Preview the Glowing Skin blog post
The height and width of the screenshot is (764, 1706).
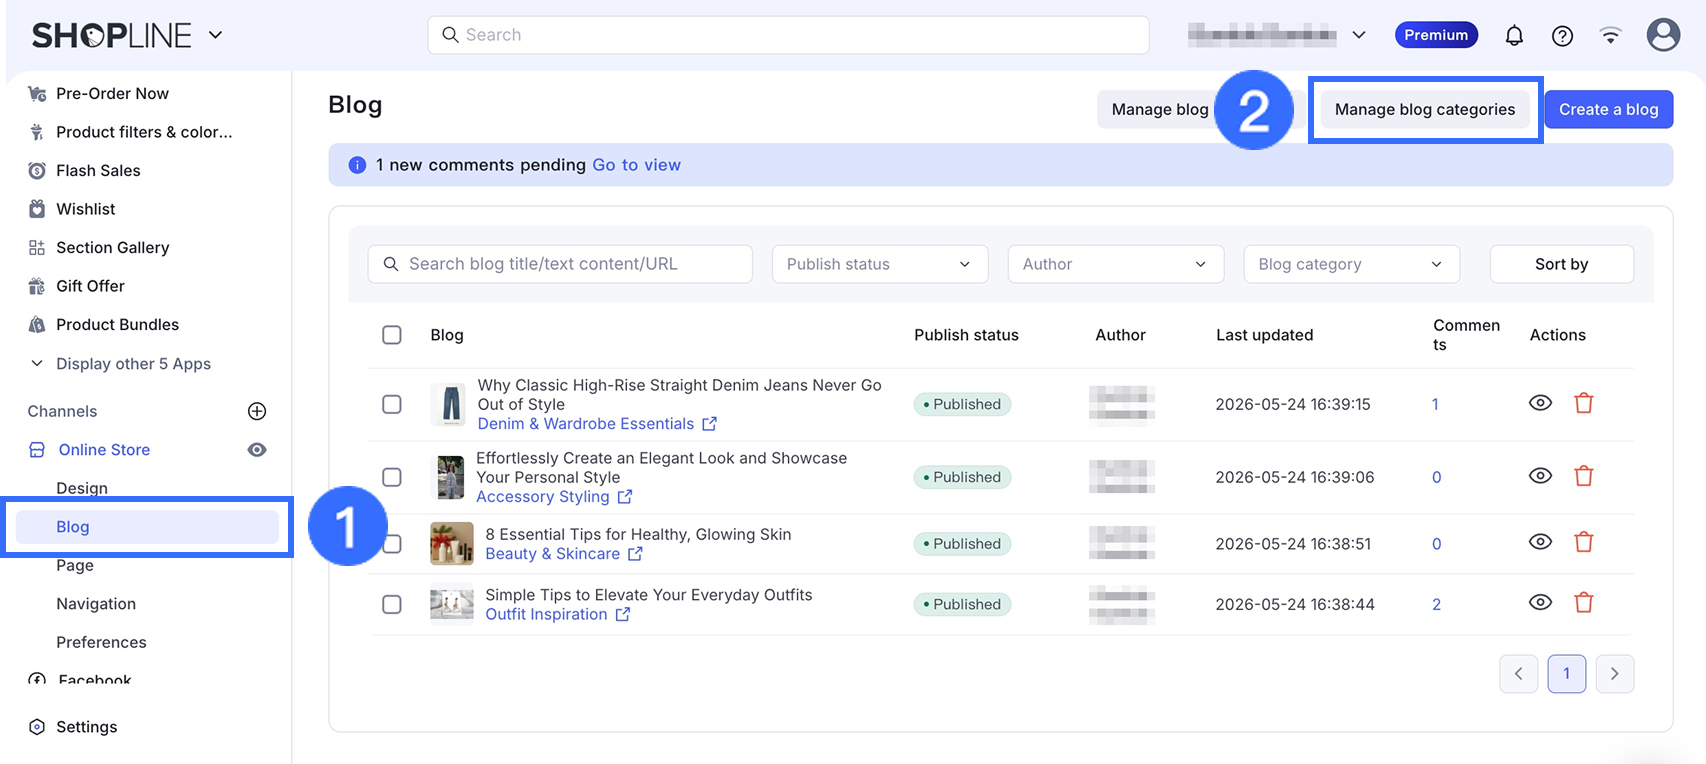(1540, 542)
